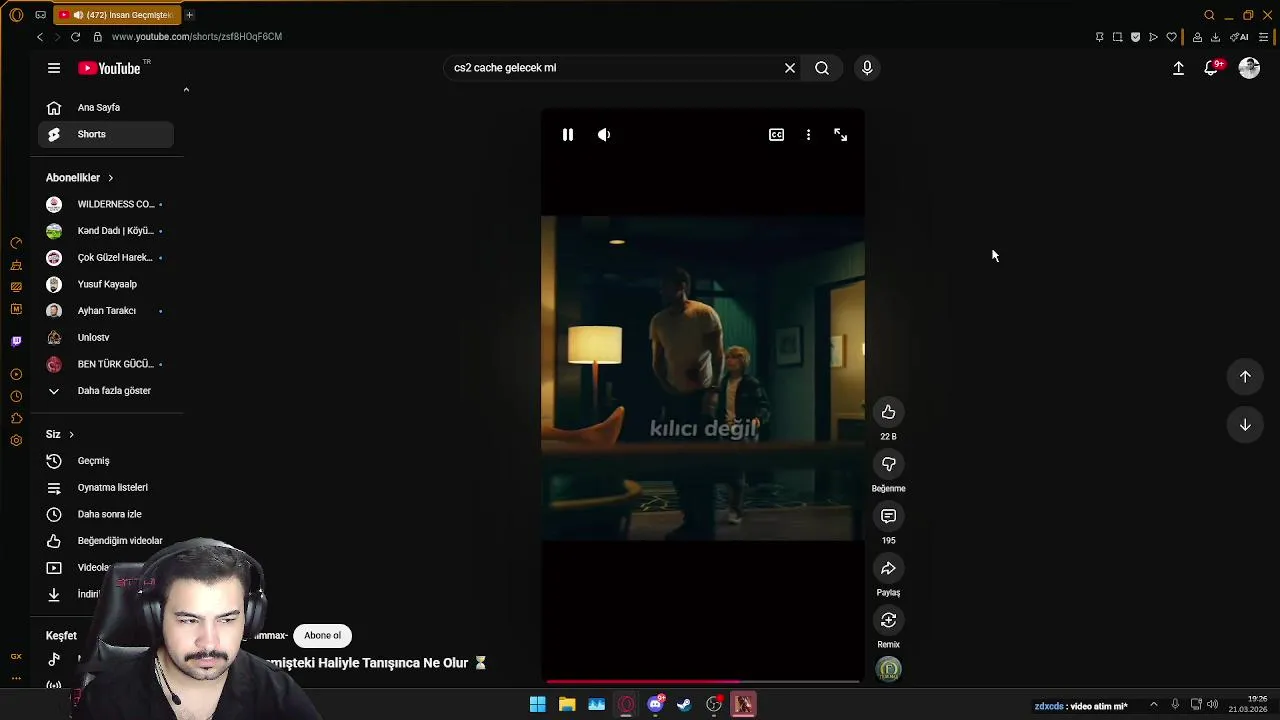Take a snapshot with Opera toolbar

click(1117, 37)
